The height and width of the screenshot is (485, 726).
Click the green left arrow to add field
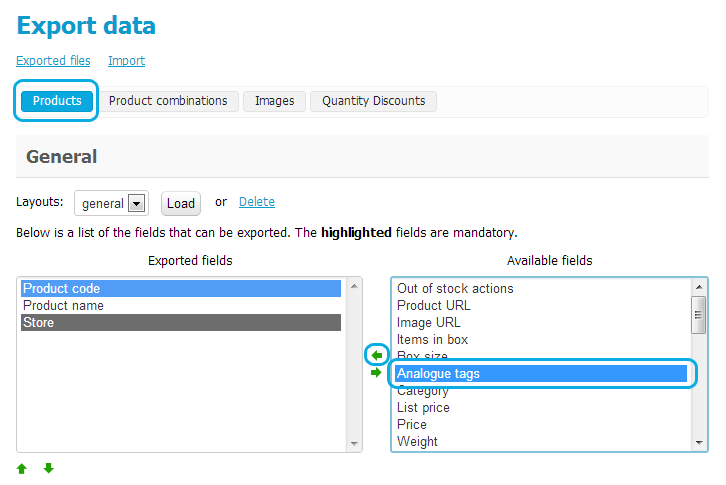[377, 355]
